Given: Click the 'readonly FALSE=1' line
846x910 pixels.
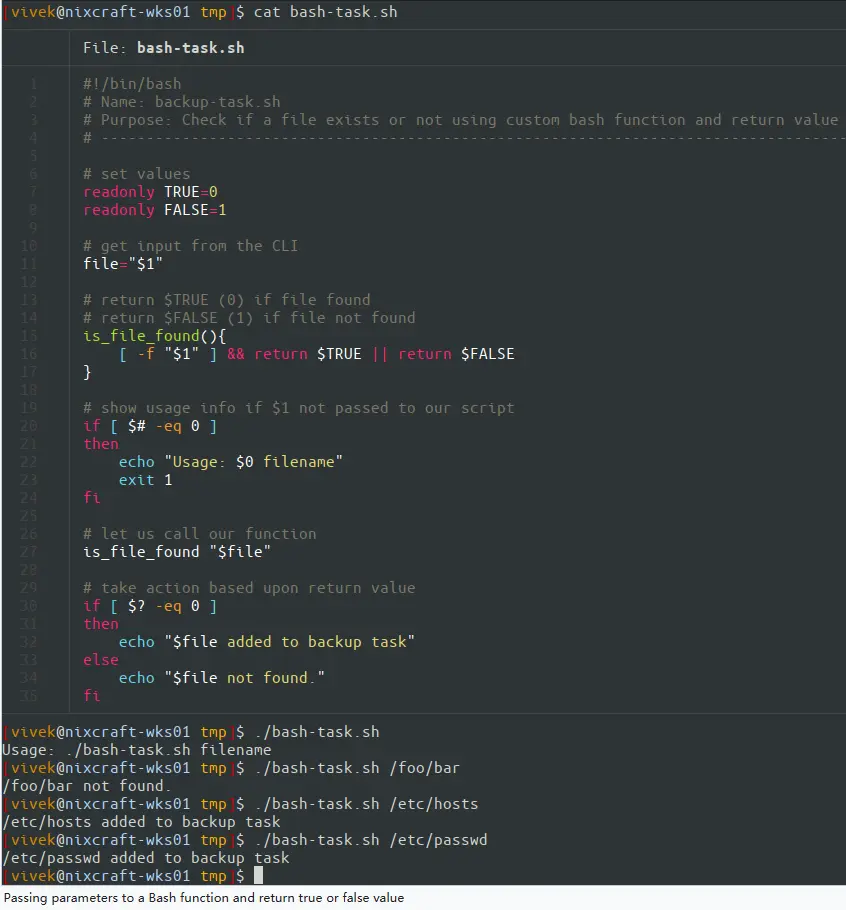Looking at the screenshot, I should [x=155, y=210].
